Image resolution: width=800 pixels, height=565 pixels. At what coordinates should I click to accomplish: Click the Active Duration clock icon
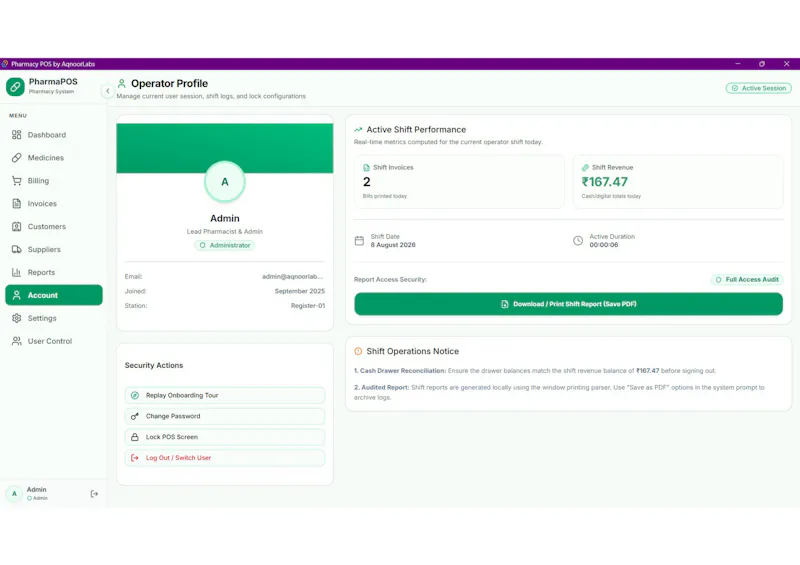coord(578,241)
